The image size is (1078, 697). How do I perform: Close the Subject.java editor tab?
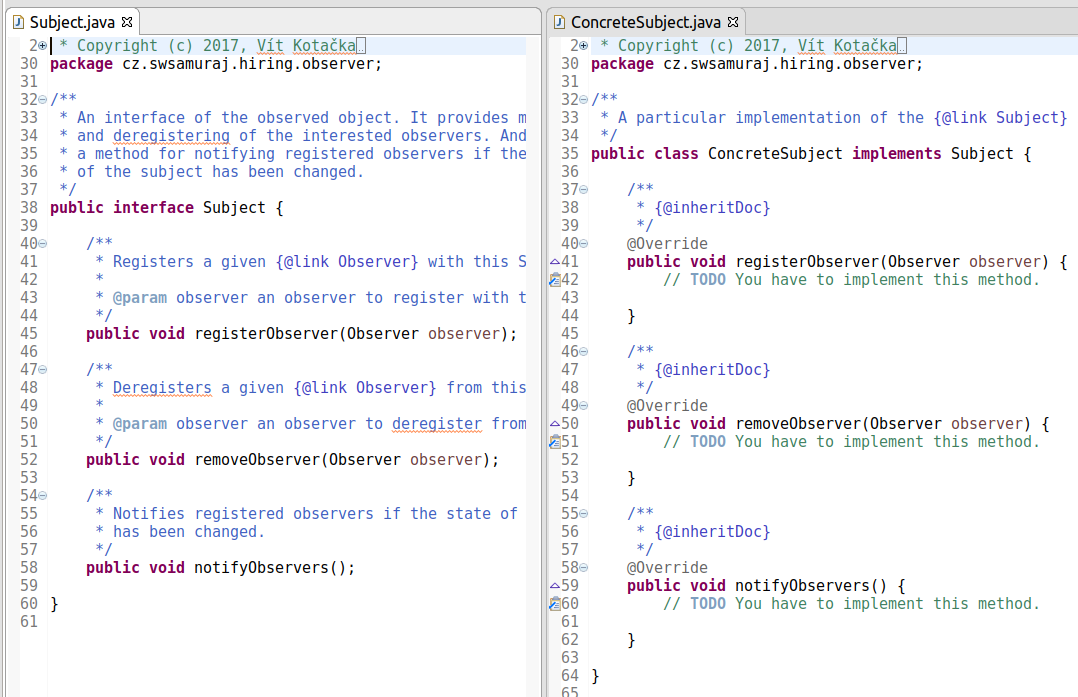click(126, 22)
